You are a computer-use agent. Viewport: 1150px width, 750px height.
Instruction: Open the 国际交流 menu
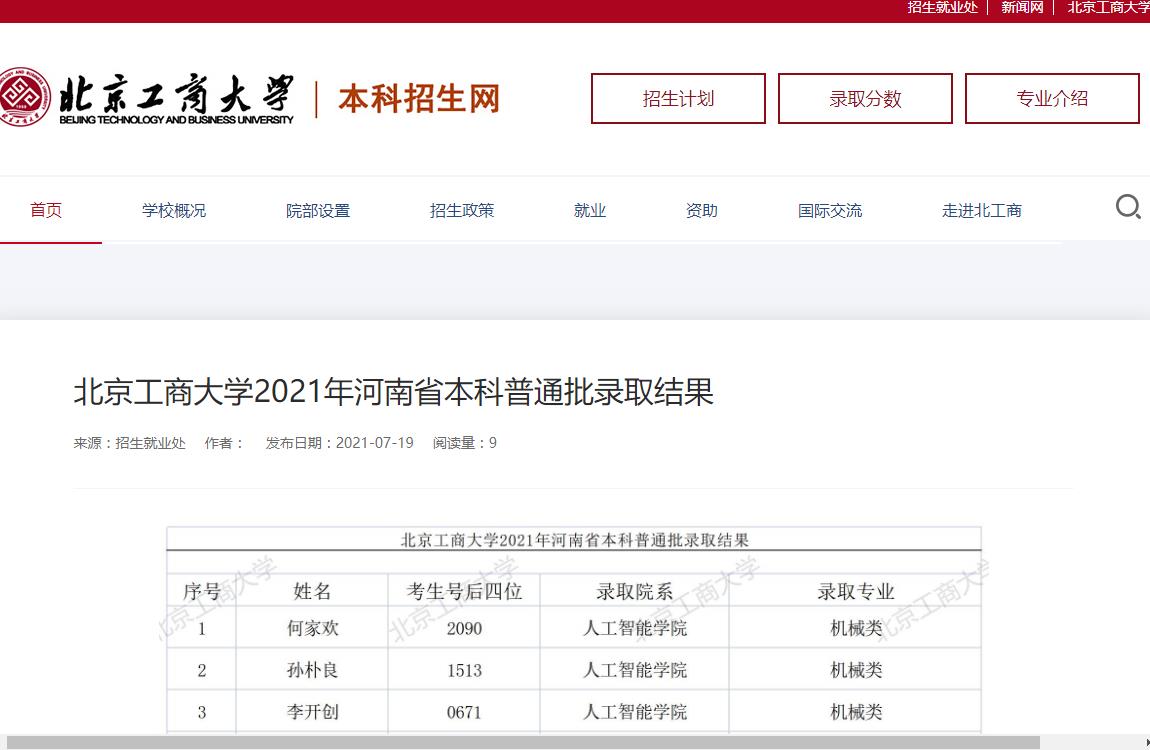point(830,211)
